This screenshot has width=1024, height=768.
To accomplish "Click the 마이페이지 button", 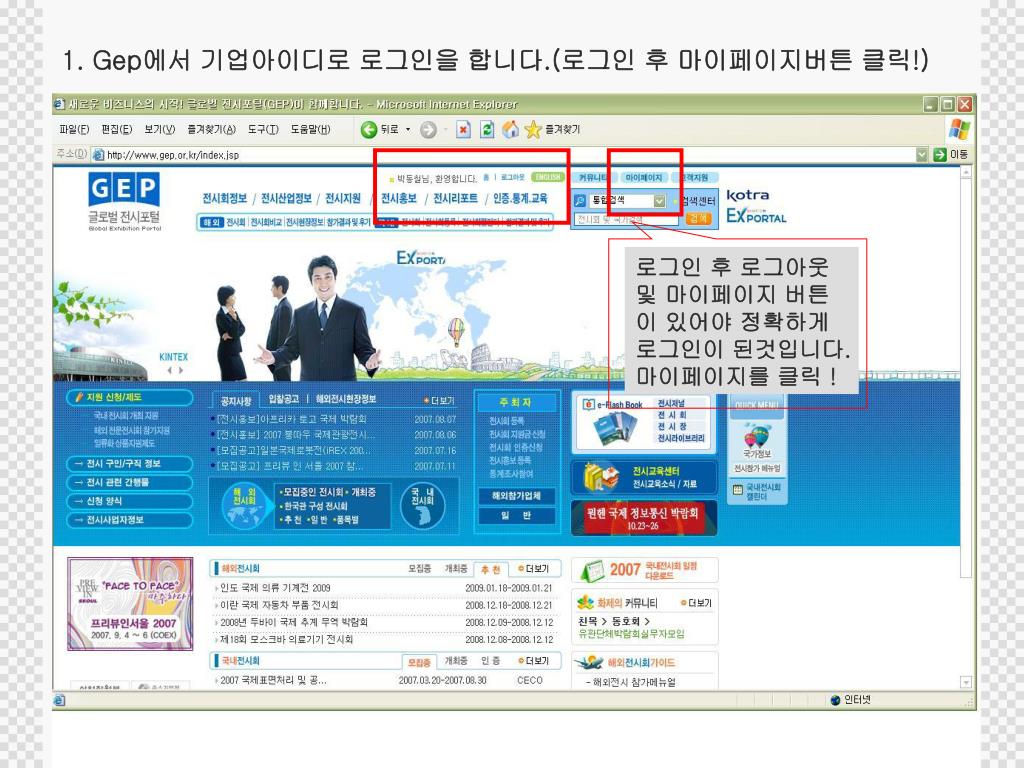I will tap(643, 178).
